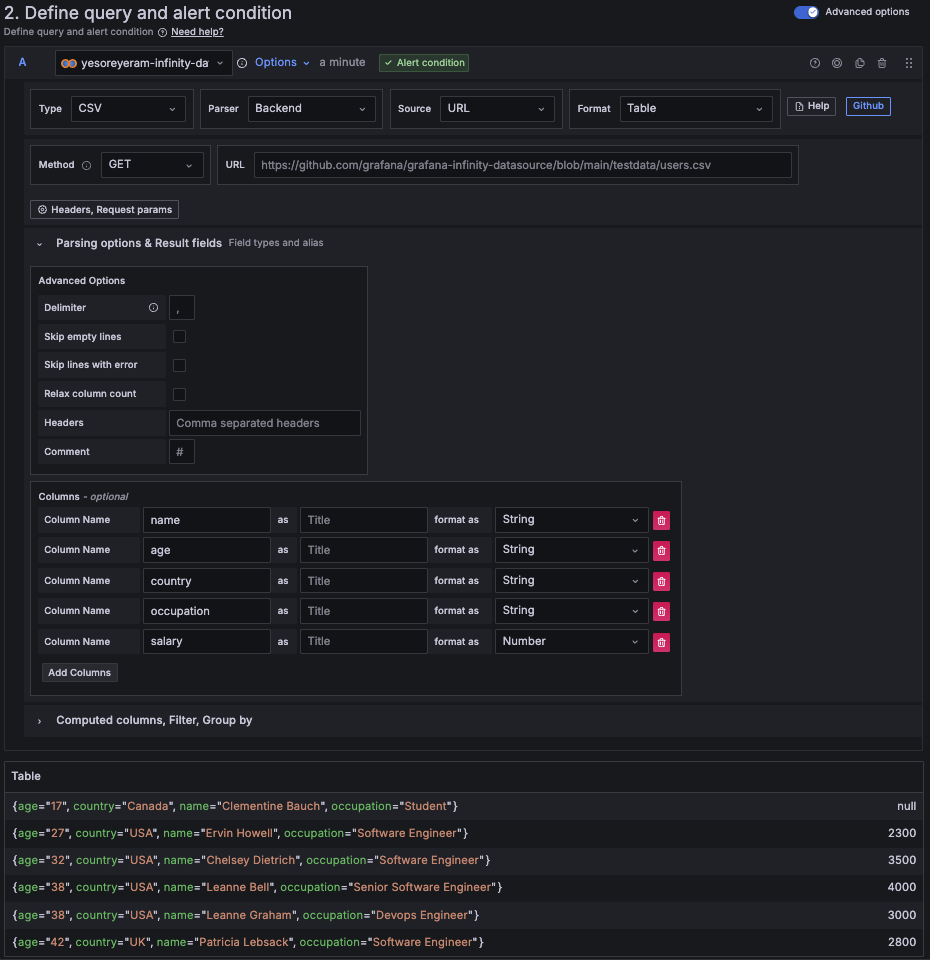
Task: Click the Github button
Action: click(x=868, y=106)
